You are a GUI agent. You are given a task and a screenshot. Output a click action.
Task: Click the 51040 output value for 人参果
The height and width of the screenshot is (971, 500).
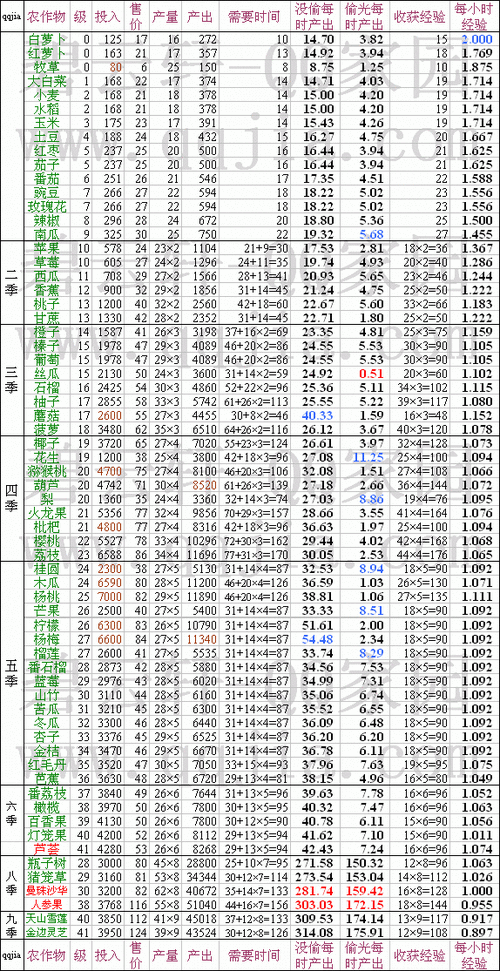click(x=201, y=904)
